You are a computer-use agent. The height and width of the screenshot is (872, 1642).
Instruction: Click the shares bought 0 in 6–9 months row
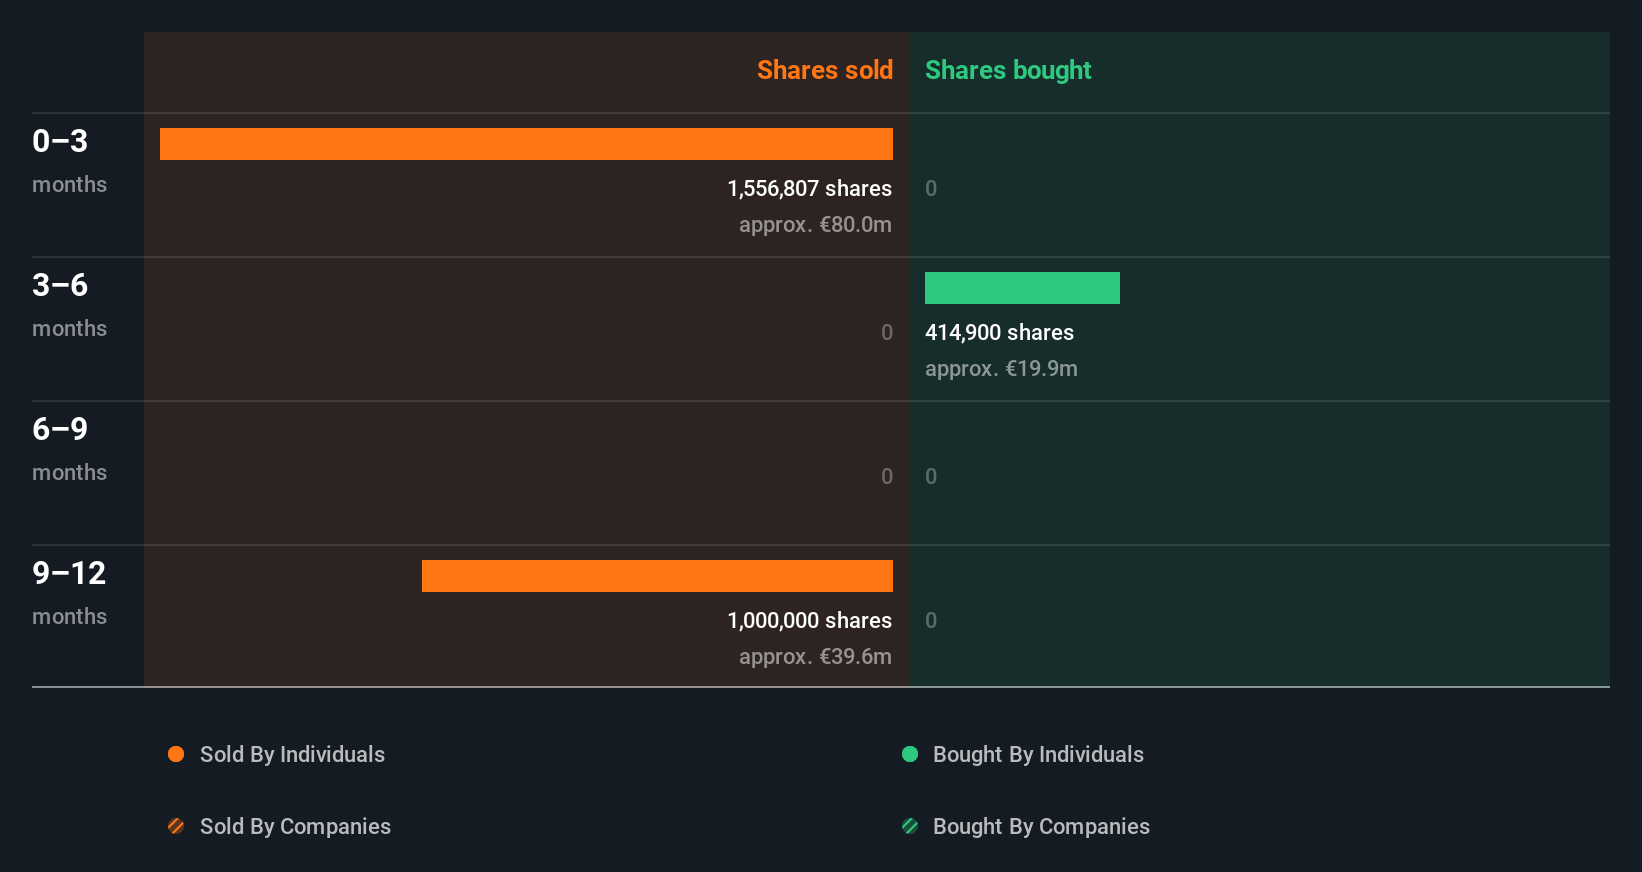[931, 476]
